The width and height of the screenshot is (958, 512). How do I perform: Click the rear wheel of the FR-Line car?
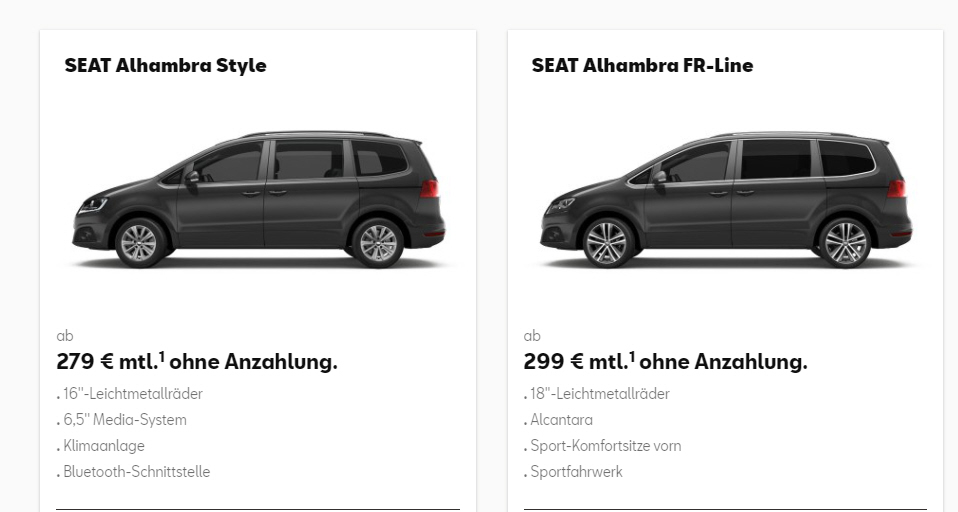(x=844, y=243)
